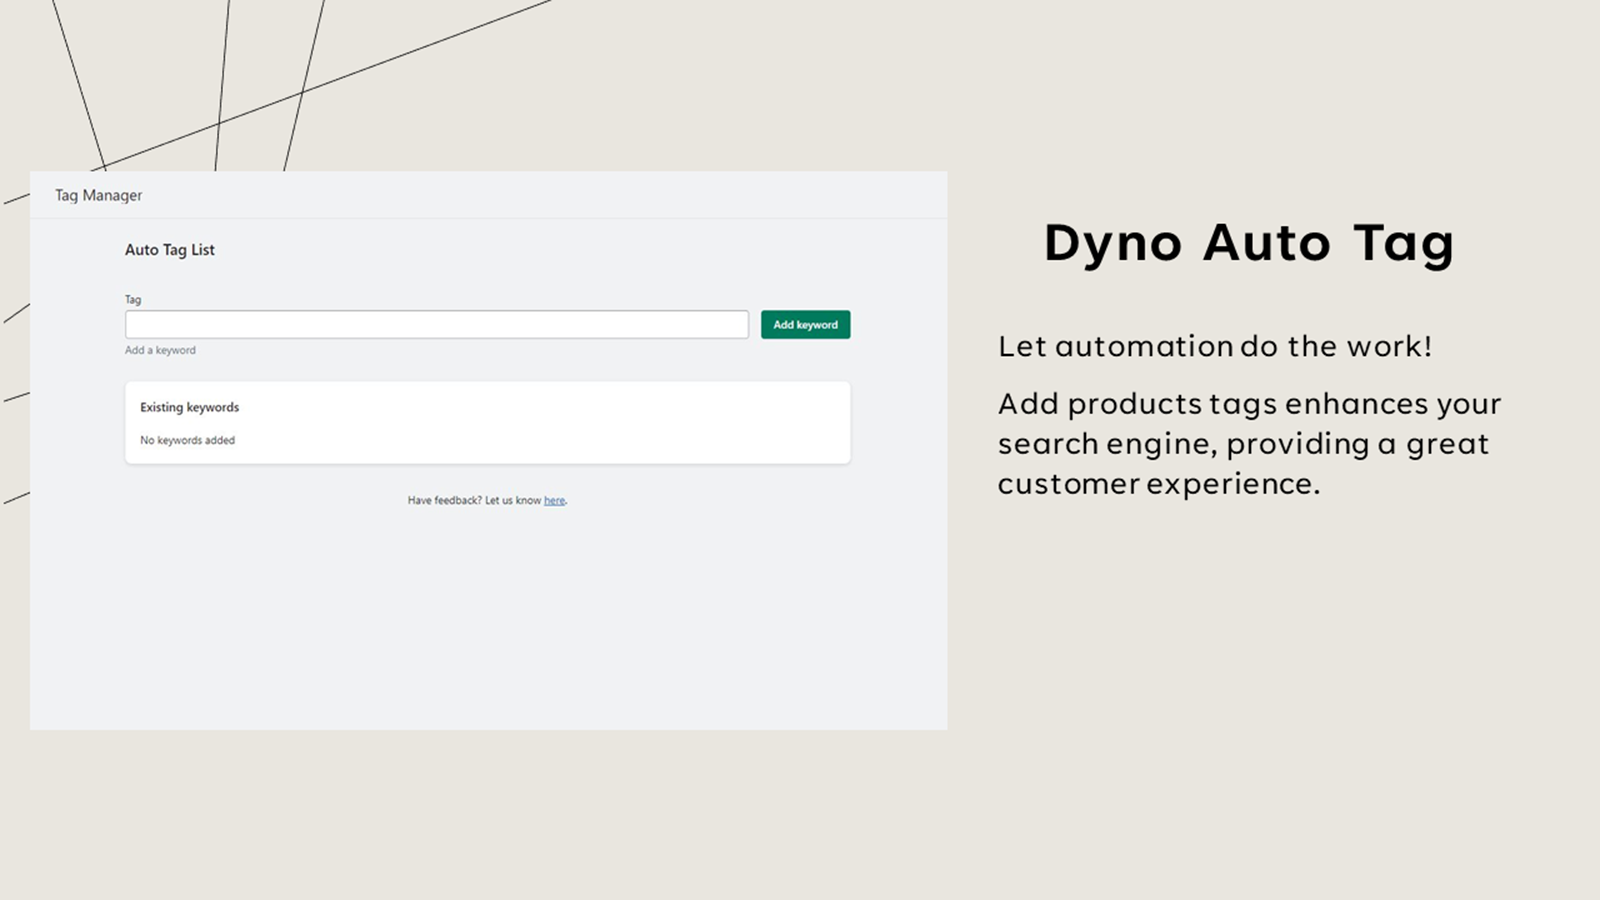Click the 'Tag' field label
The height and width of the screenshot is (900, 1600).
coord(133,299)
